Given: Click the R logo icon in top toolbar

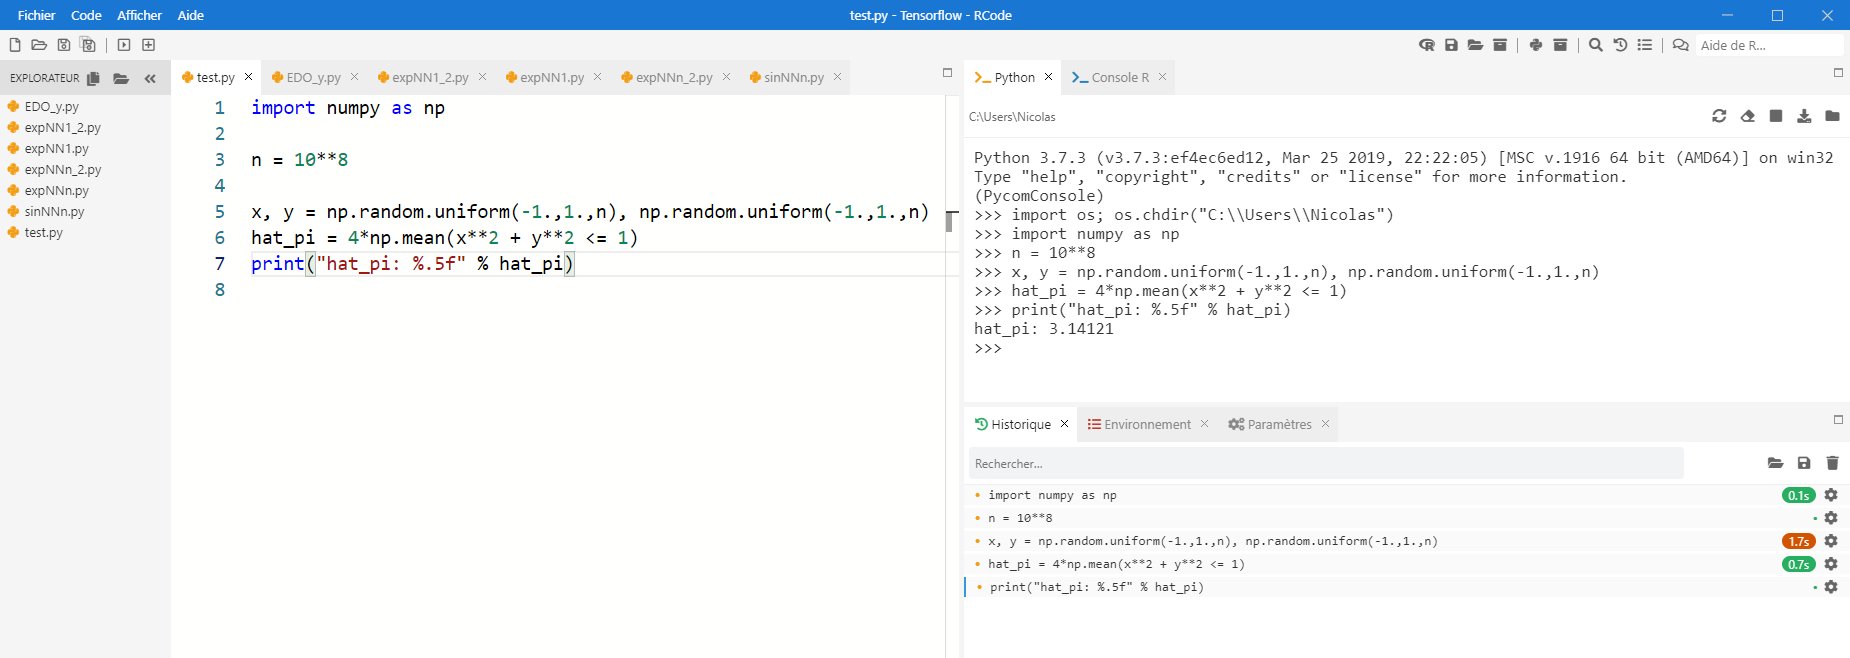Looking at the screenshot, I should point(1427,45).
